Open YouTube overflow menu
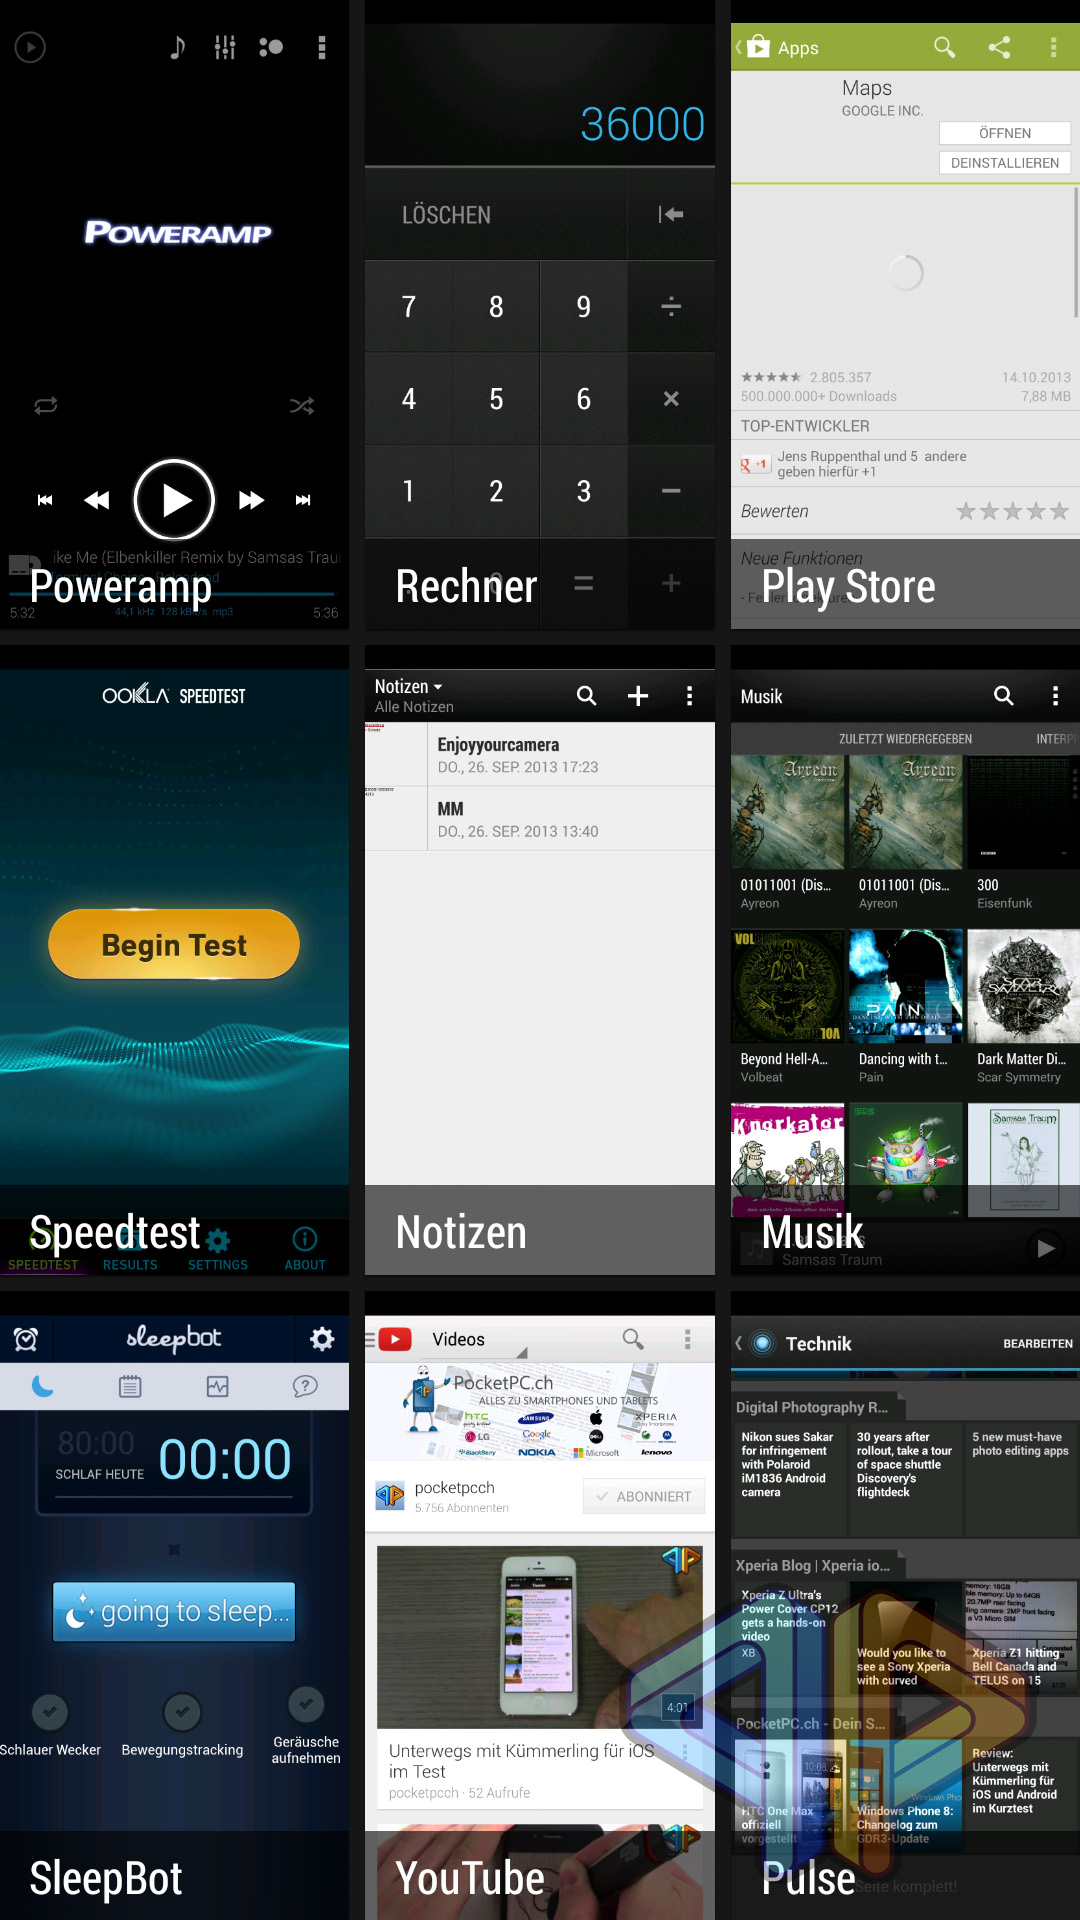The width and height of the screenshot is (1080, 1920). pos(687,1339)
